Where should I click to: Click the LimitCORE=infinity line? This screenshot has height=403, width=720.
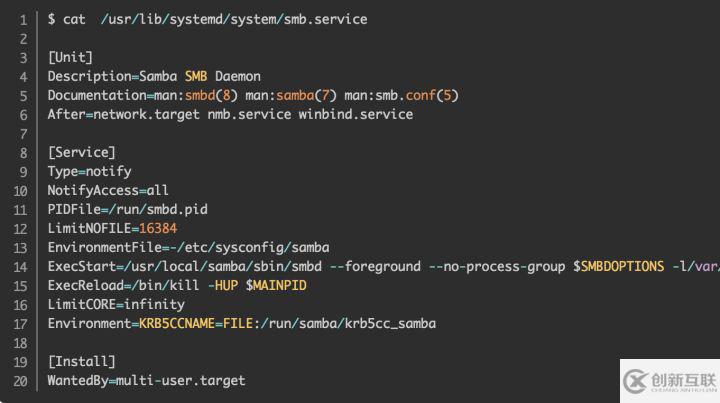pos(116,305)
